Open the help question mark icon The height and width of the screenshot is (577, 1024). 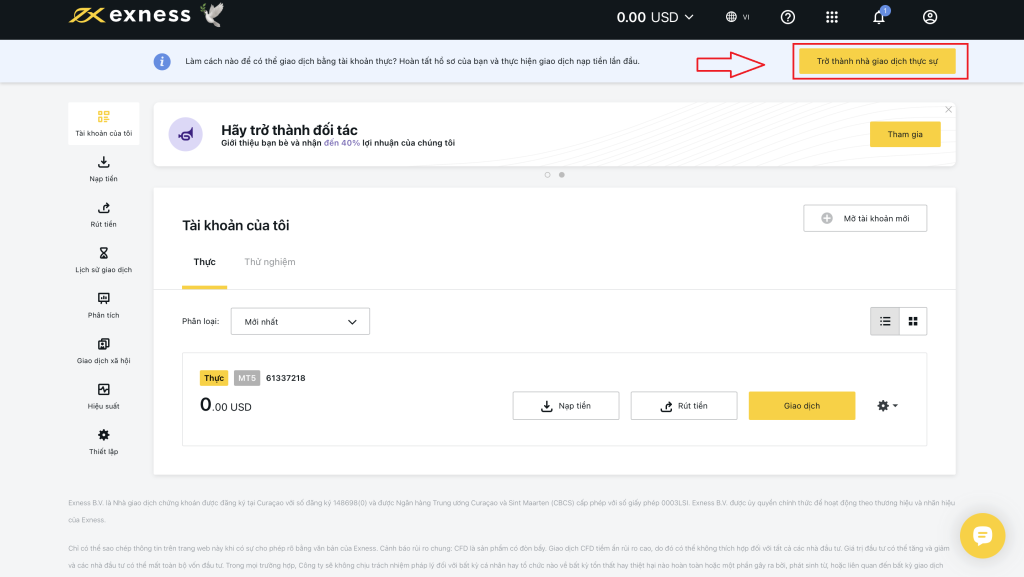click(x=788, y=17)
